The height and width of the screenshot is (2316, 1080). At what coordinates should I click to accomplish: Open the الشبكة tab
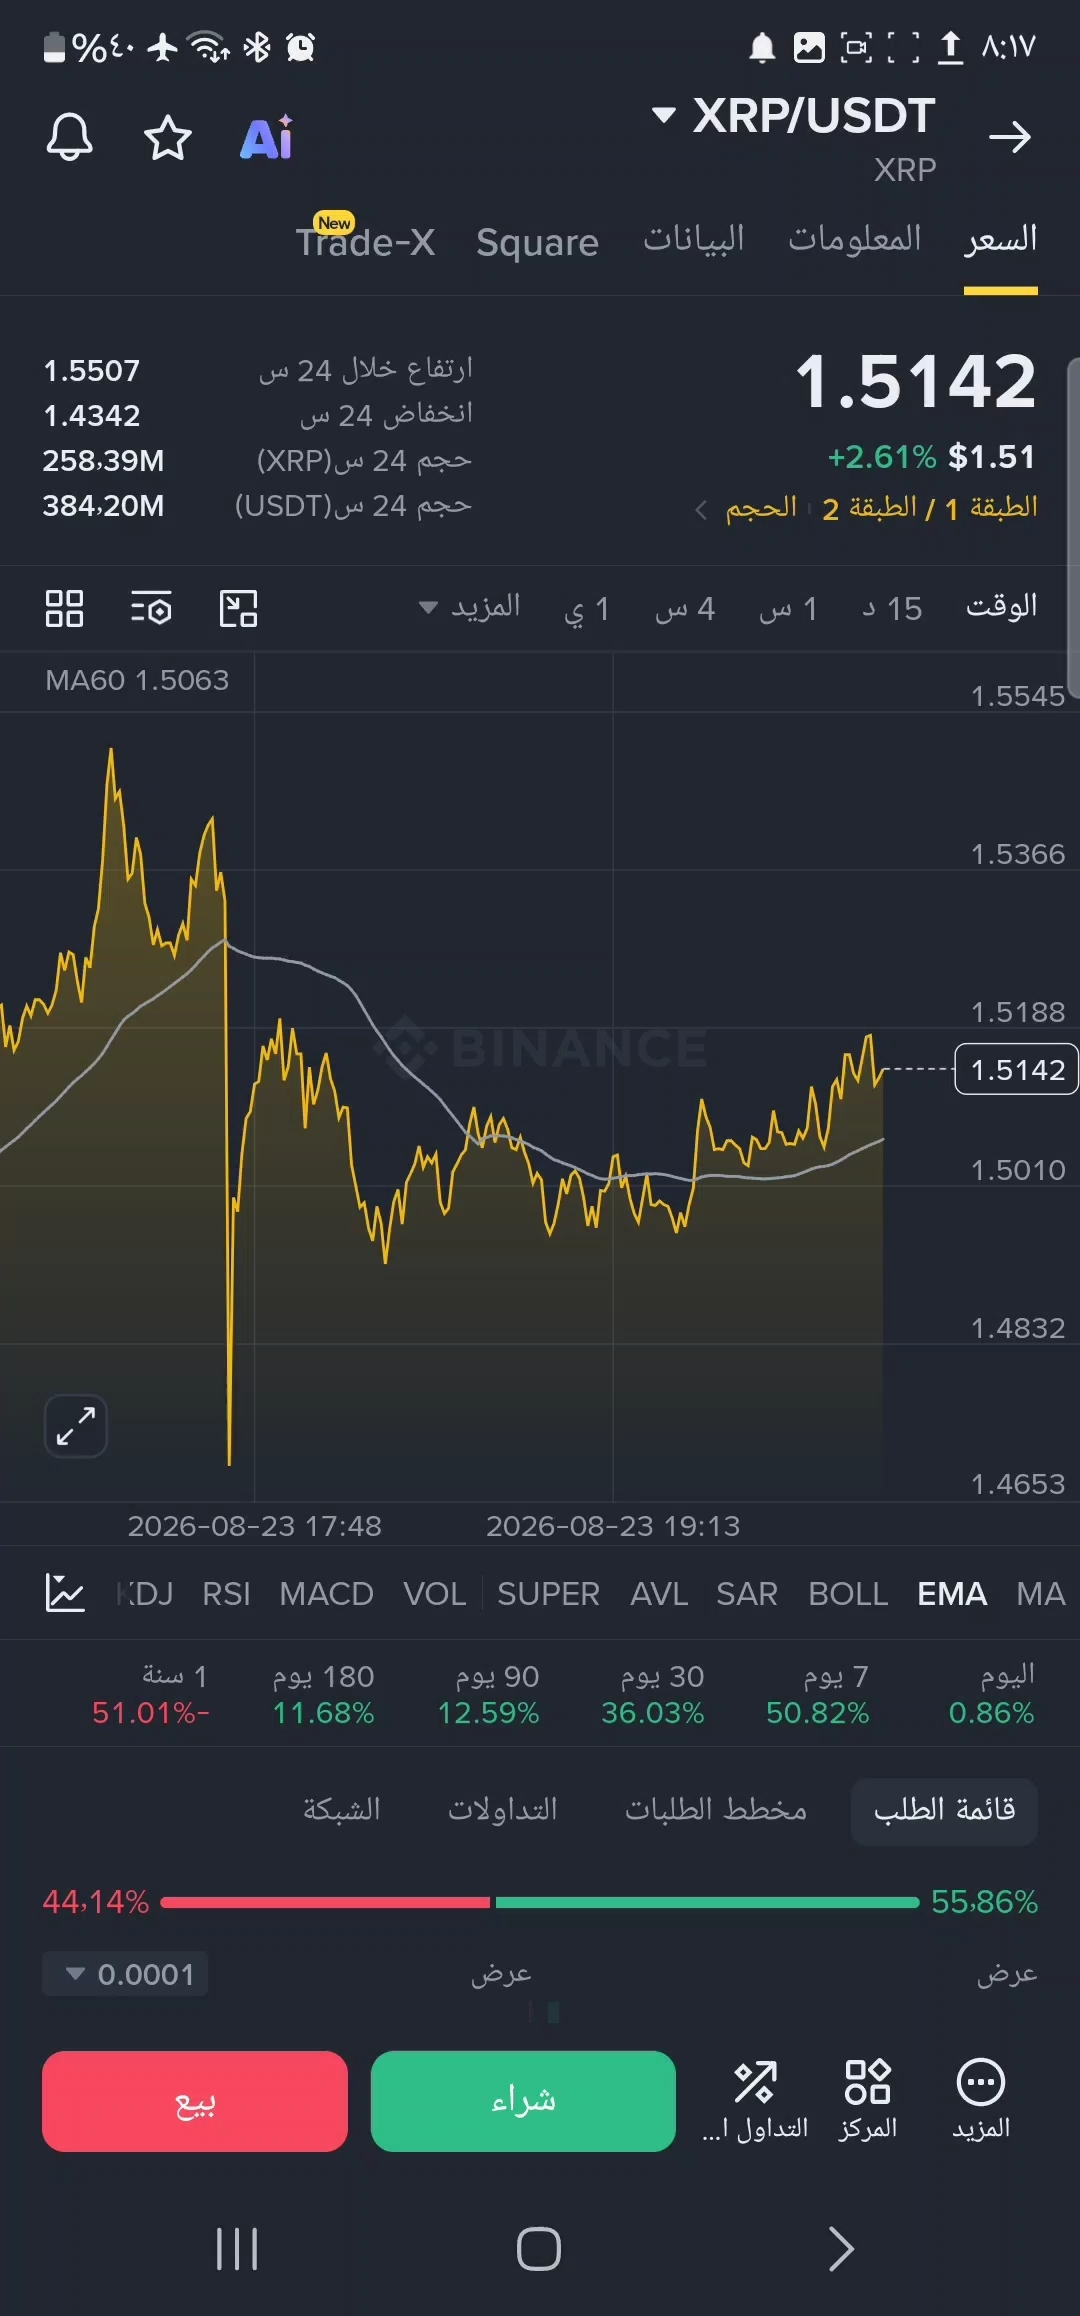pyautogui.click(x=342, y=1810)
